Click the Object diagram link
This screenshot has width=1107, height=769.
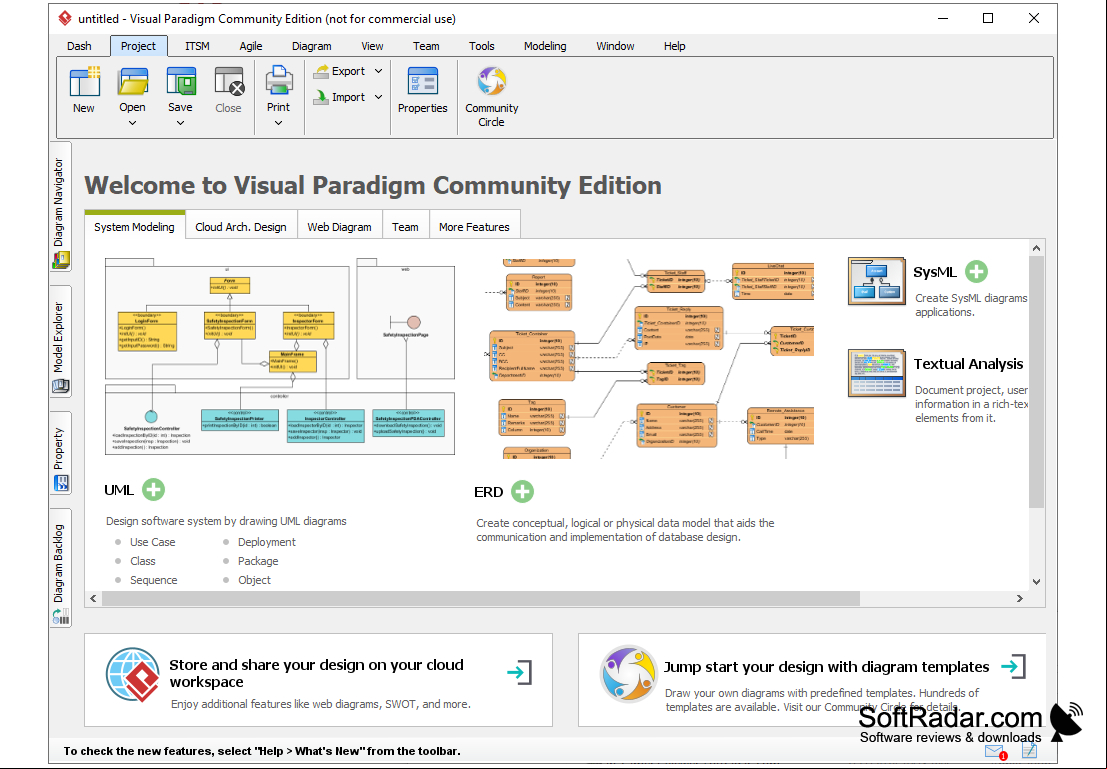(254, 580)
